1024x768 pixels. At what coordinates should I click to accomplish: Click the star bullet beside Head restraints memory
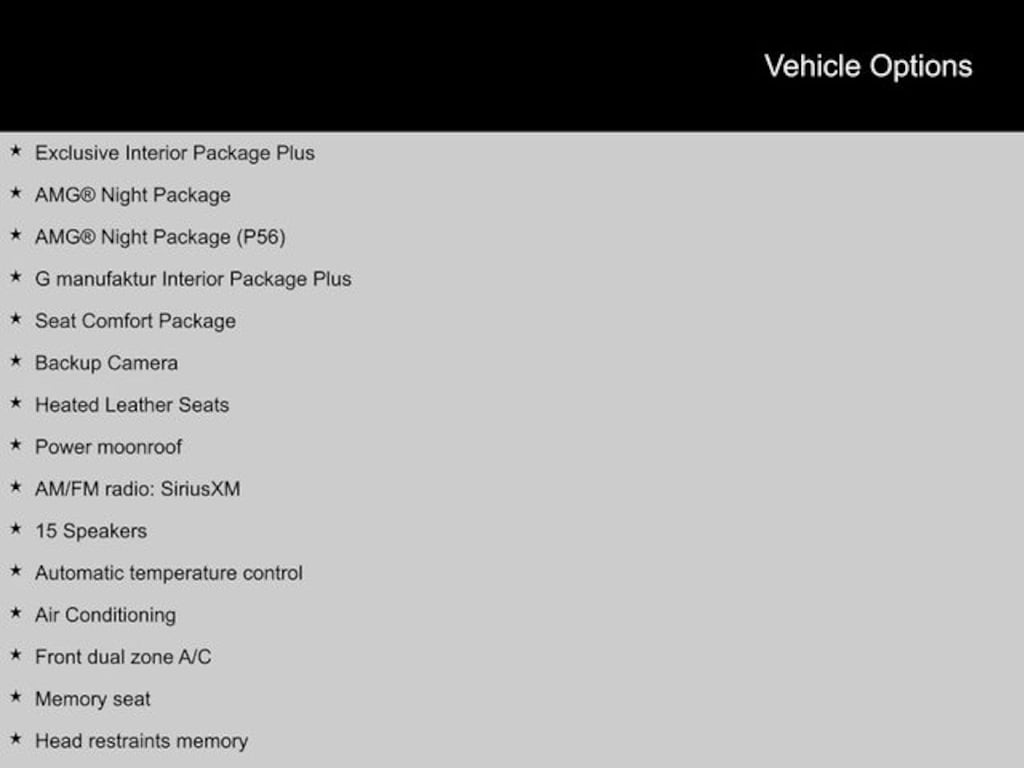pos(15,740)
